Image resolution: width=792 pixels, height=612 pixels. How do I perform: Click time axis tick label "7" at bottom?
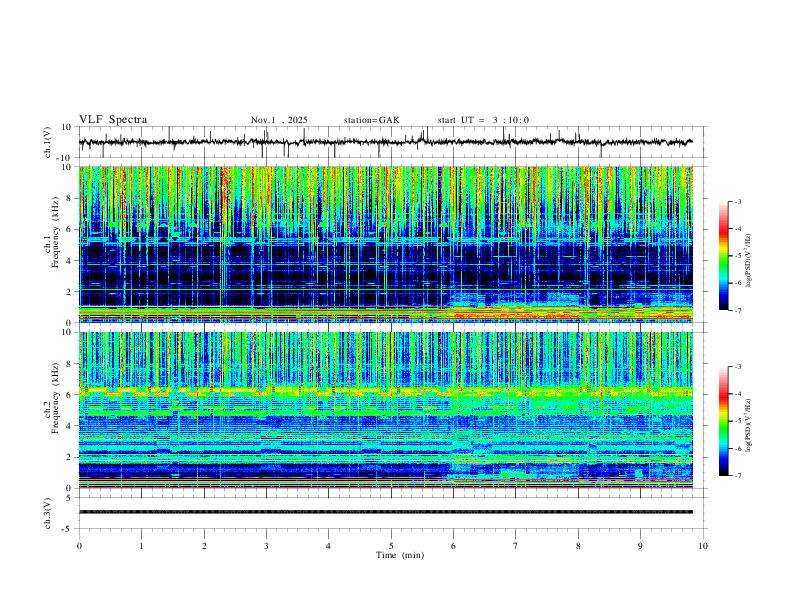(x=516, y=546)
